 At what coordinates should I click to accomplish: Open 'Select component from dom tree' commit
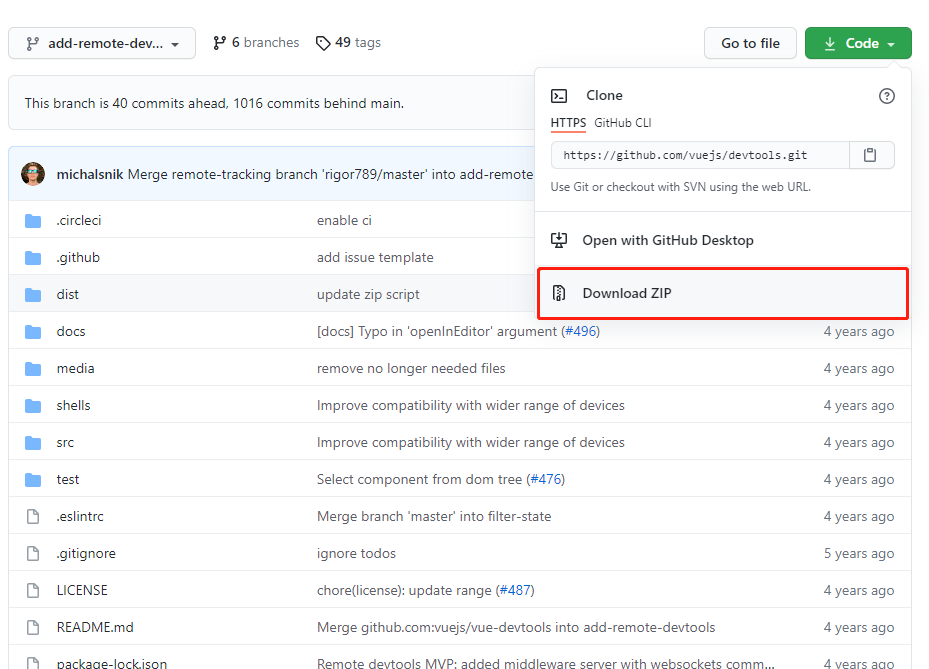pyautogui.click(x=419, y=479)
